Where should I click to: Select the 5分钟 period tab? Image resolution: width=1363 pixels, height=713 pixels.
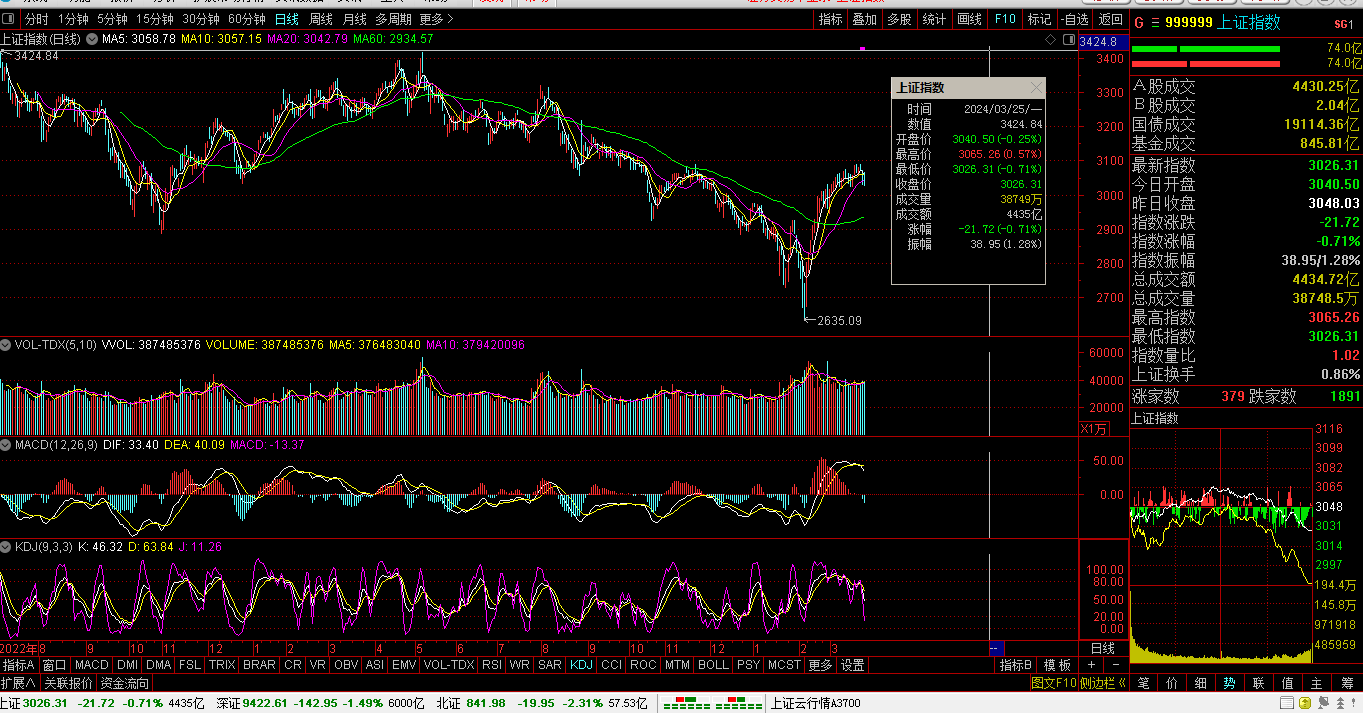tap(112, 19)
